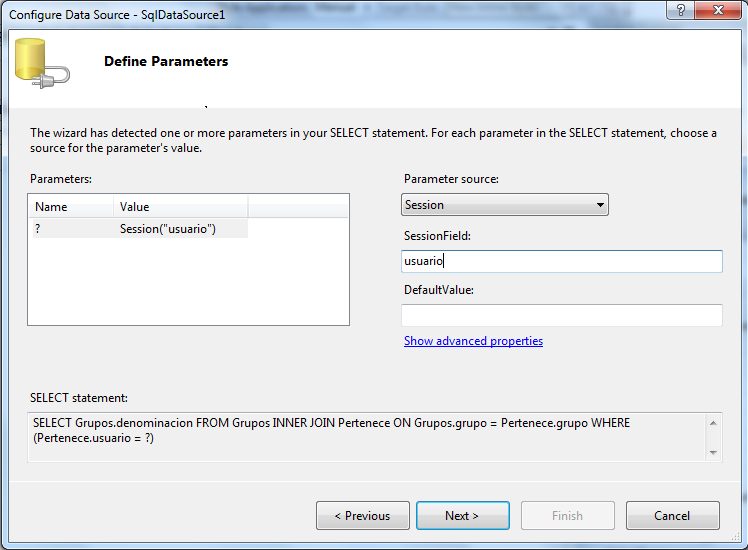Open Show advanced properties link
Screen dimensions: 748x550
tap(473, 341)
